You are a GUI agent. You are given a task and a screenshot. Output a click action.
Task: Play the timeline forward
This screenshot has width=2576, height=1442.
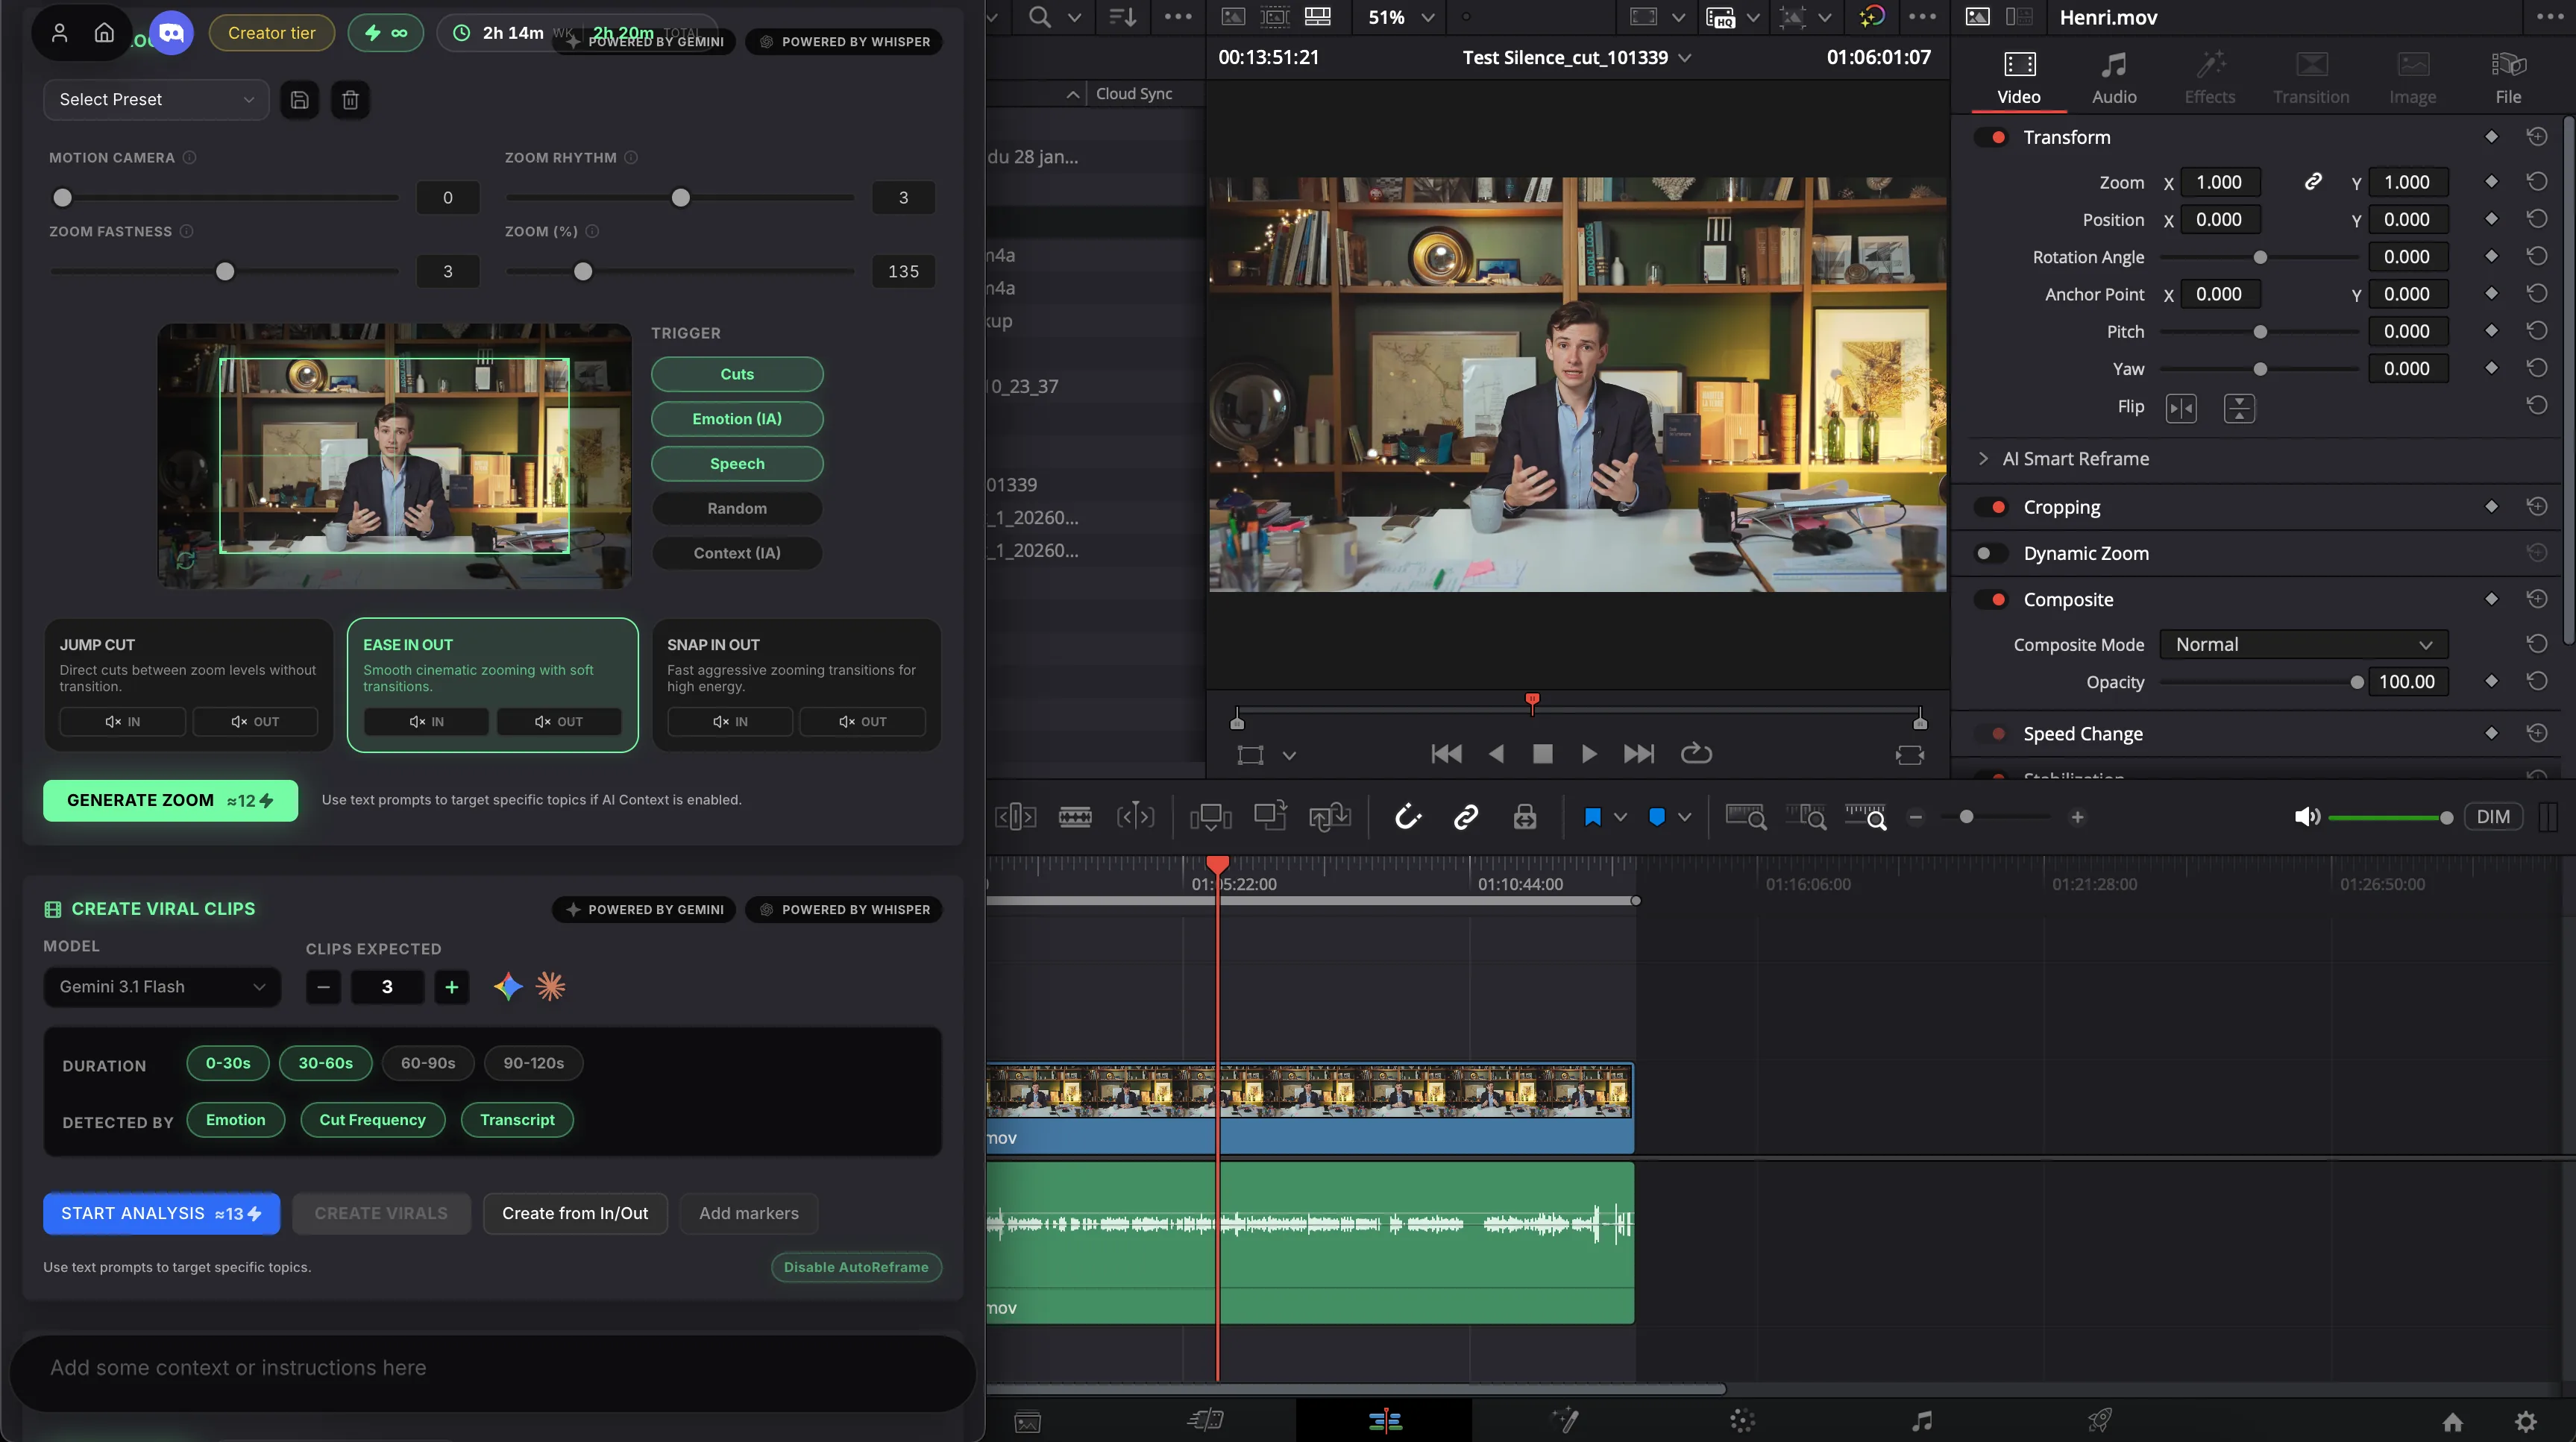click(x=1589, y=754)
